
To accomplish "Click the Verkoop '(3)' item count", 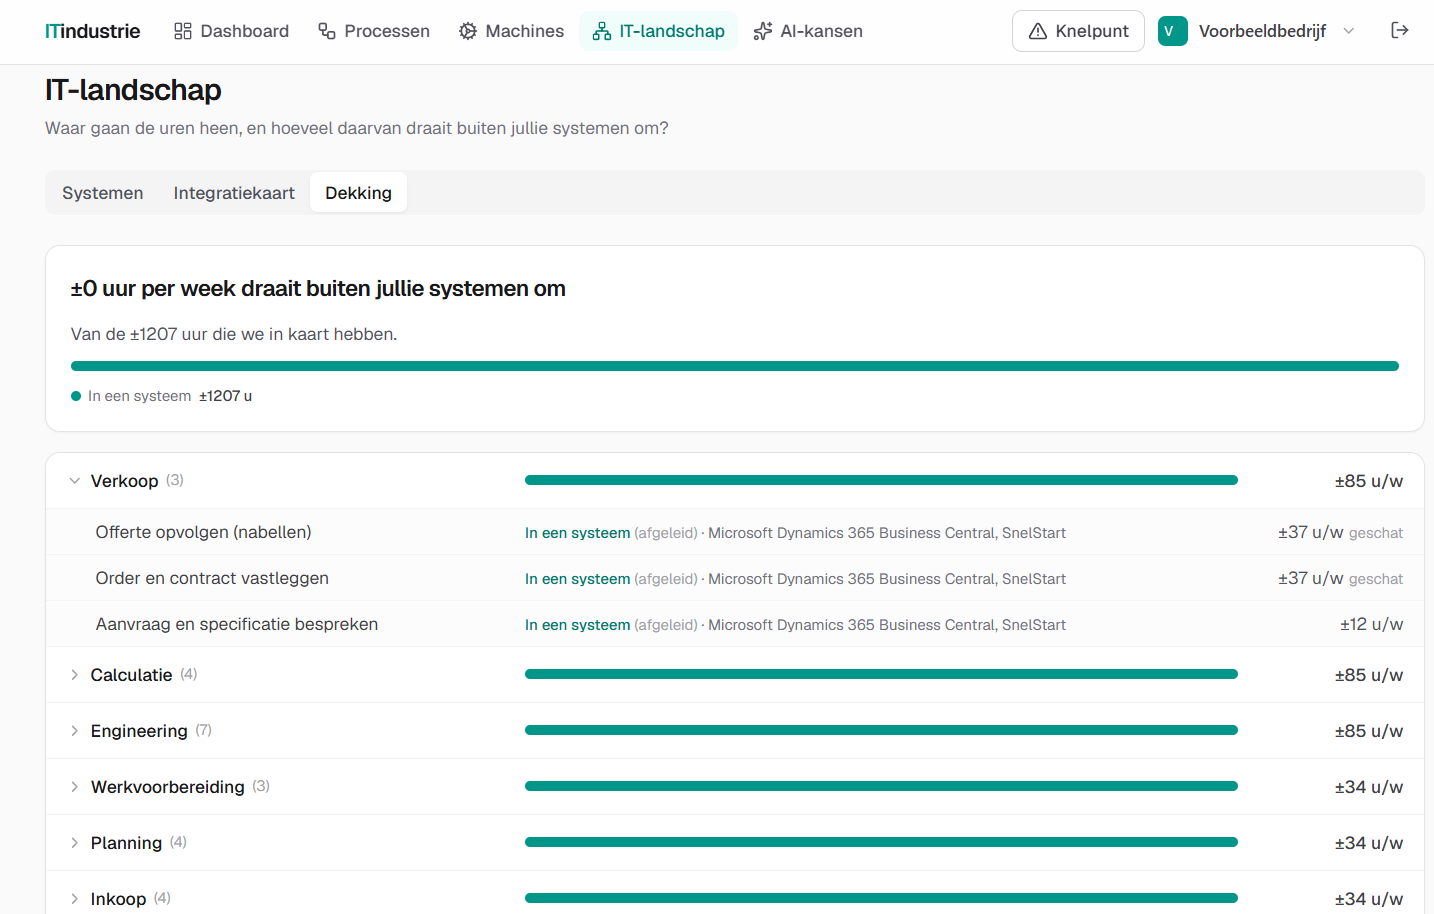I will pos(175,480).
